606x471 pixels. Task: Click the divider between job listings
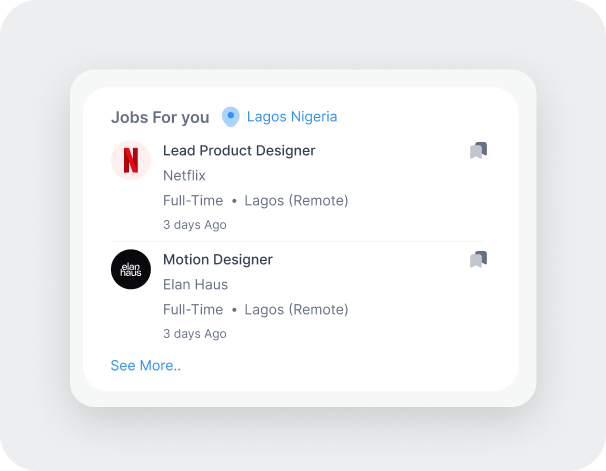(x=298, y=241)
